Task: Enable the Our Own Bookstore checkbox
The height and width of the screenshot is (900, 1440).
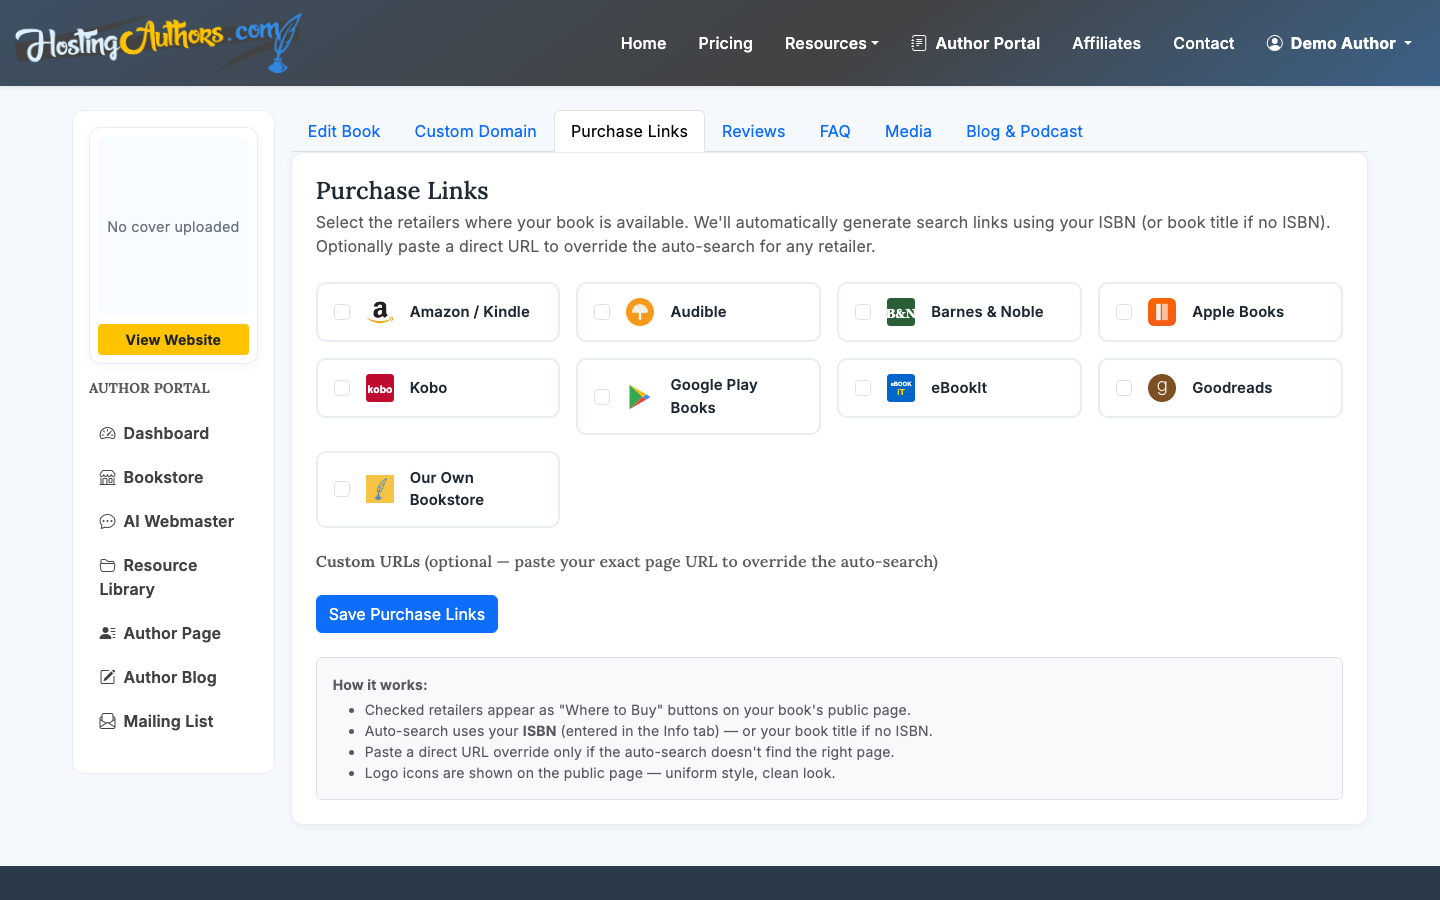Action: (342, 489)
